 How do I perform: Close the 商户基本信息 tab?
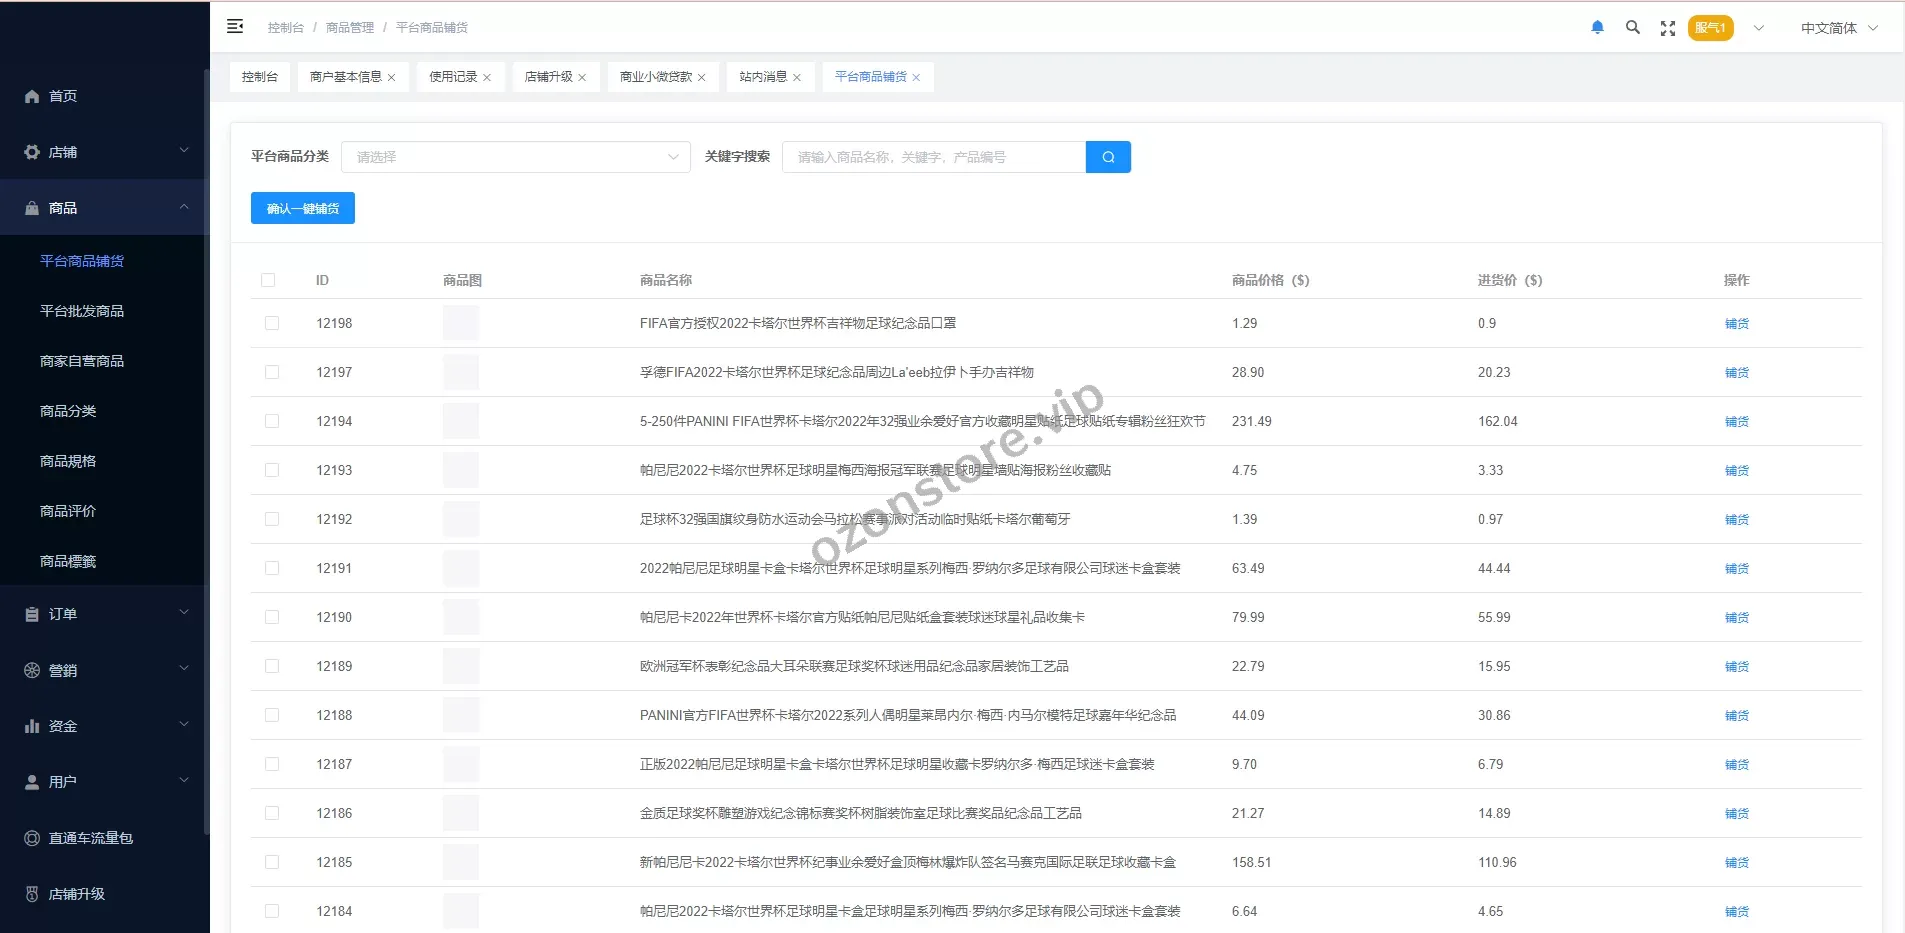pos(392,78)
